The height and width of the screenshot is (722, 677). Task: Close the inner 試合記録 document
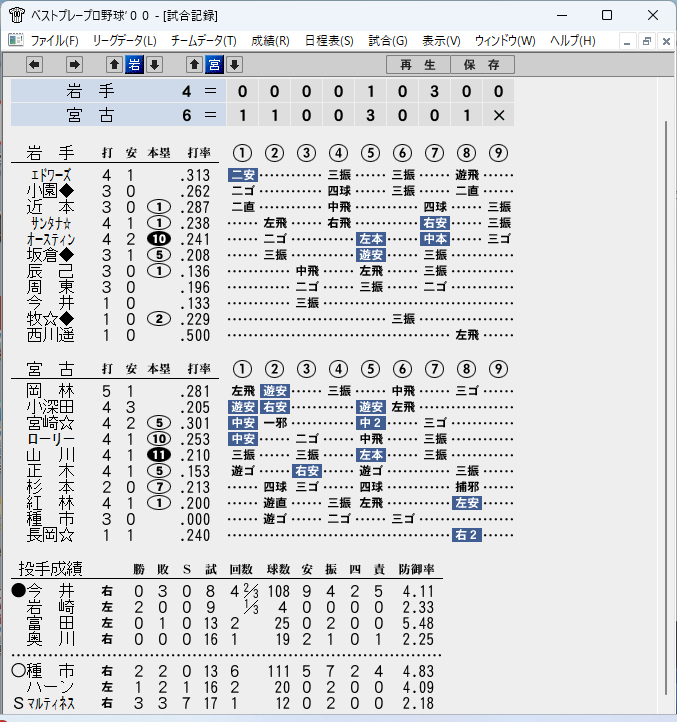click(666, 41)
